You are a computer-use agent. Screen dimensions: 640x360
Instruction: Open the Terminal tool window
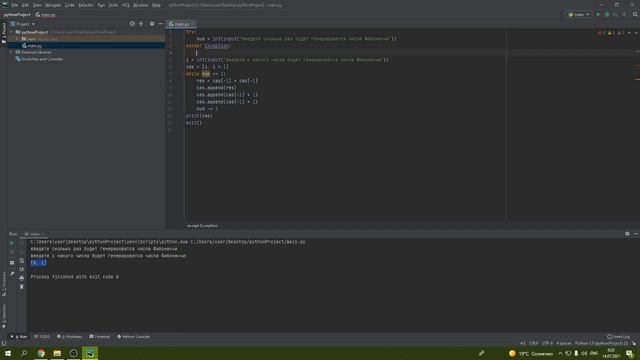100,337
